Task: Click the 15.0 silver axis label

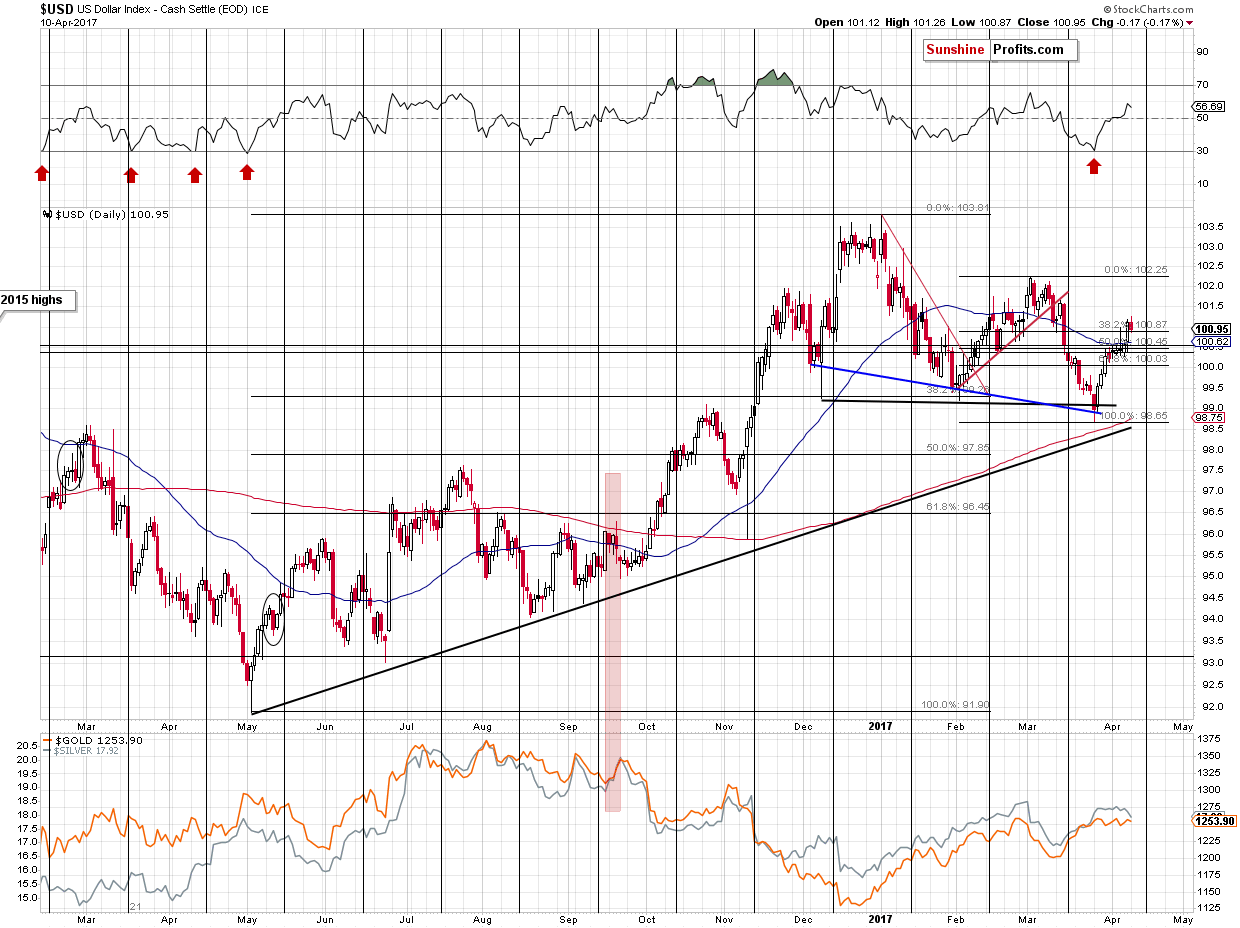Action: (27, 897)
